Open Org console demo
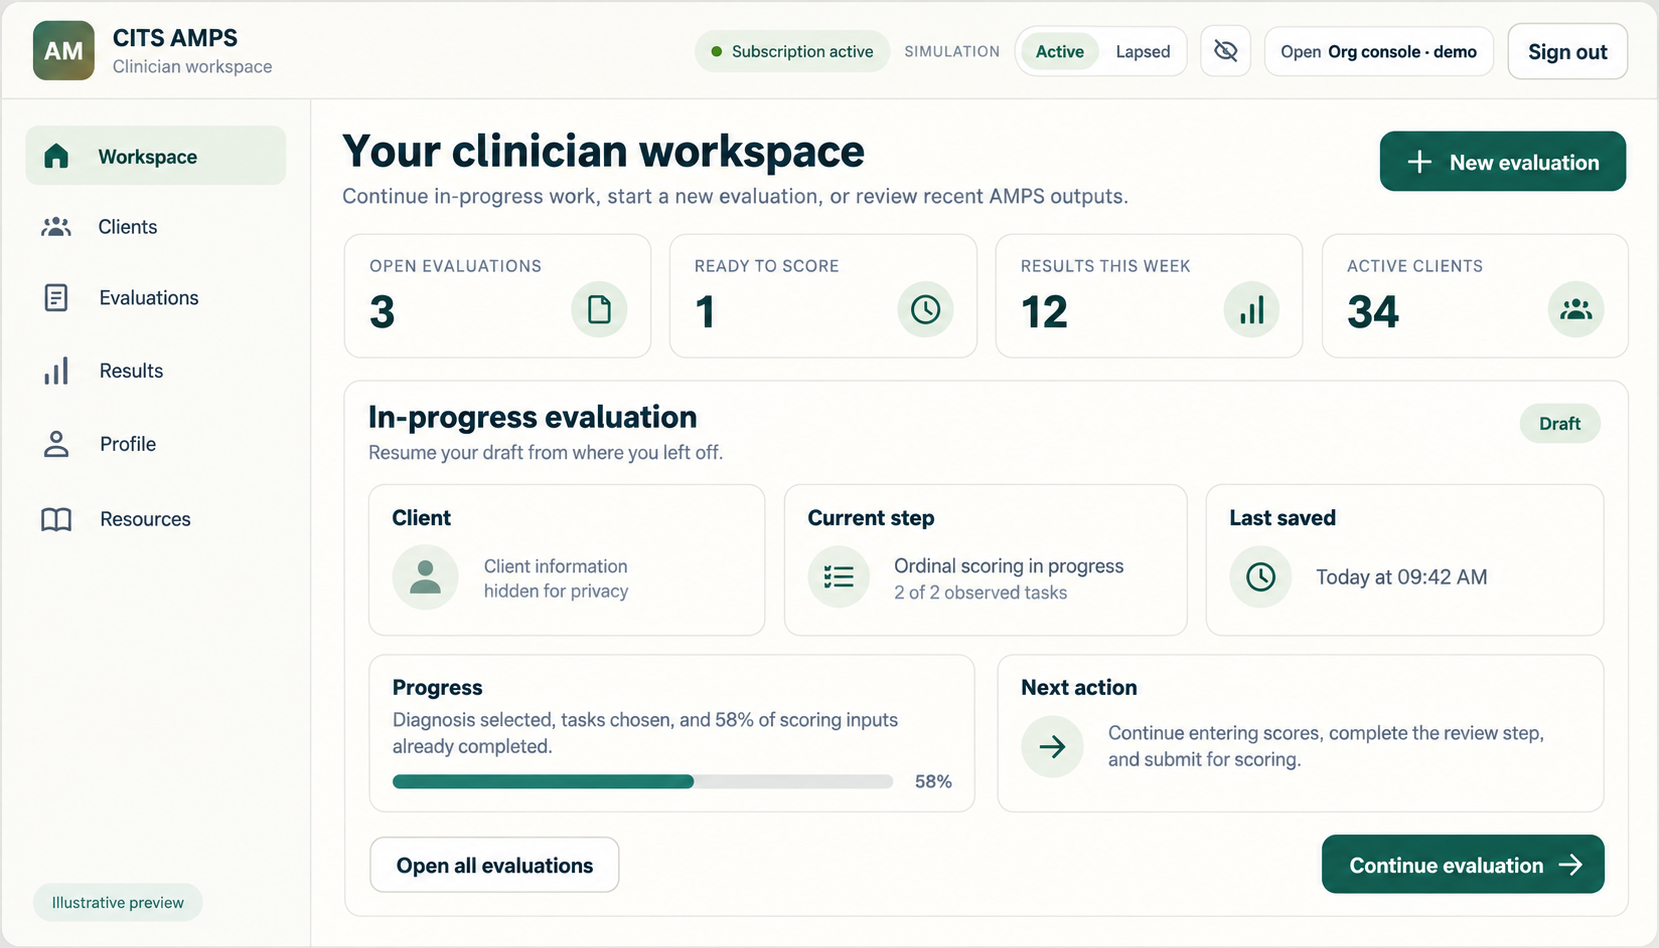 1378,52
